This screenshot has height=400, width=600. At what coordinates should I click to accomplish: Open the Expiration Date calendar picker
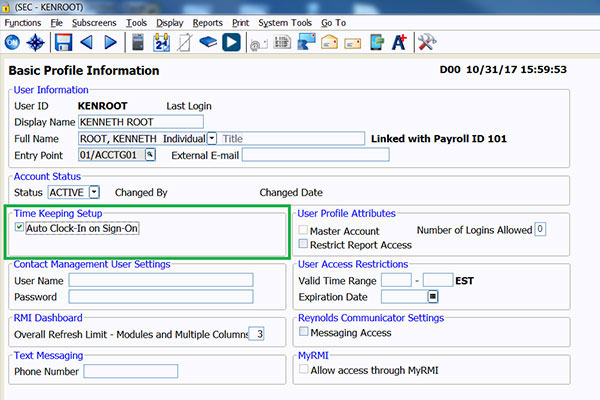(433, 296)
